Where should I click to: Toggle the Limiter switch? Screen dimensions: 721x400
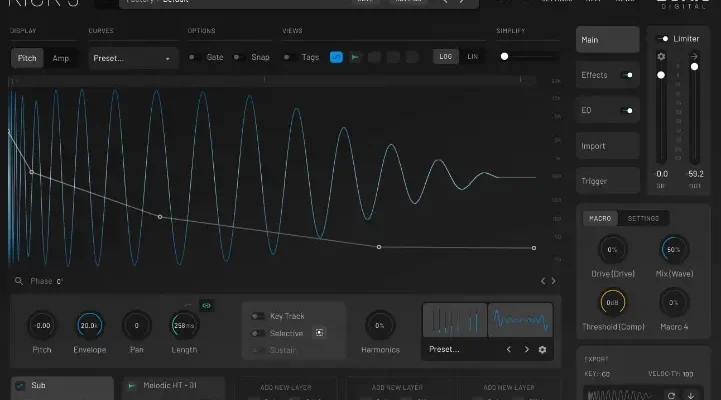[662, 38]
